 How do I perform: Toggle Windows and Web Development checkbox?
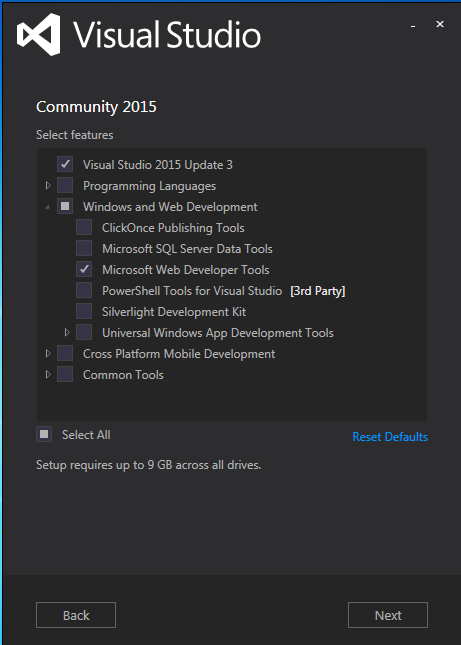point(65,206)
